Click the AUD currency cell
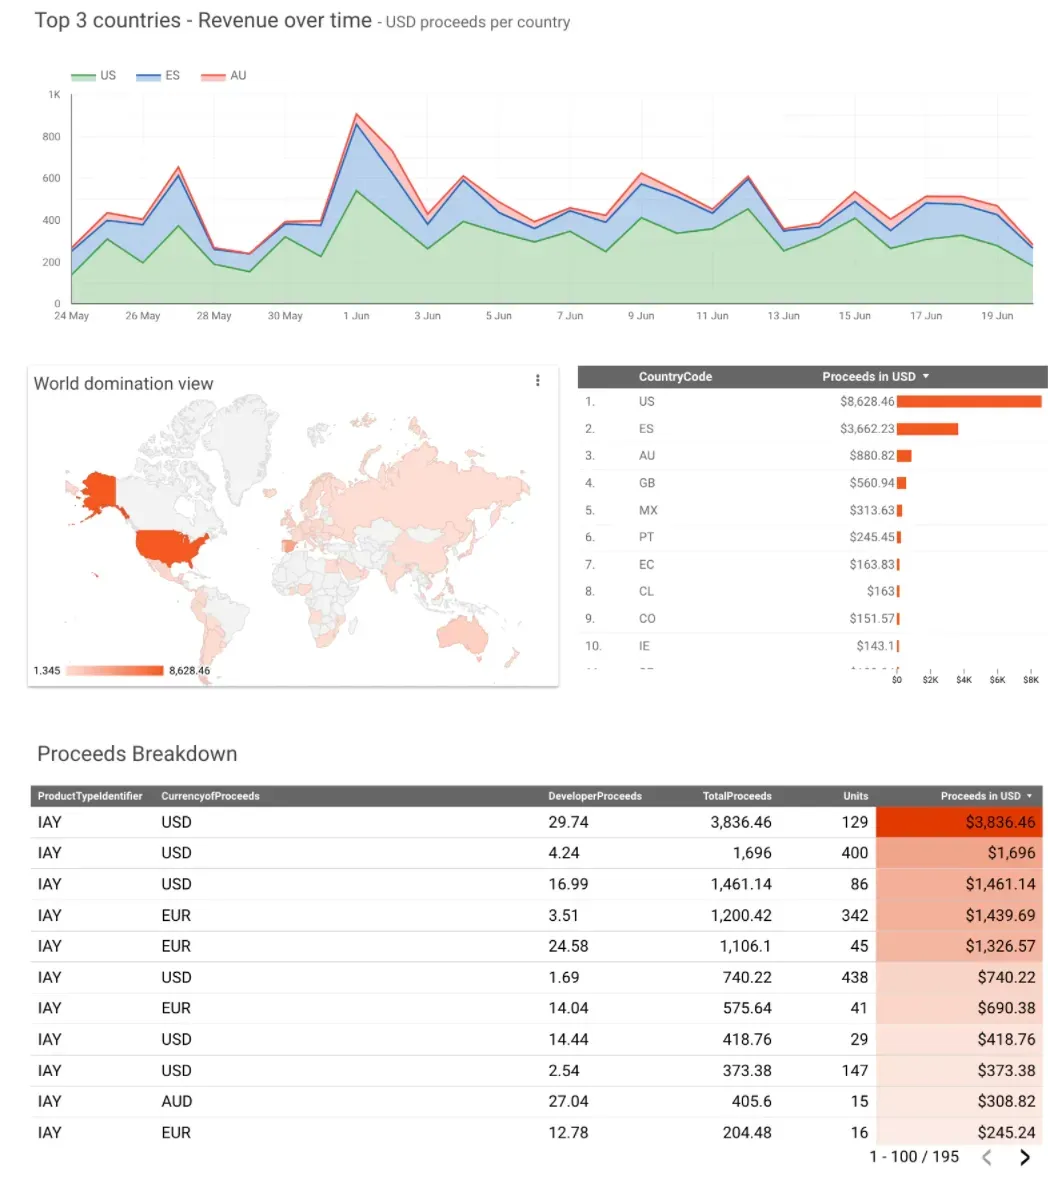 pyautogui.click(x=177, y=1102)
